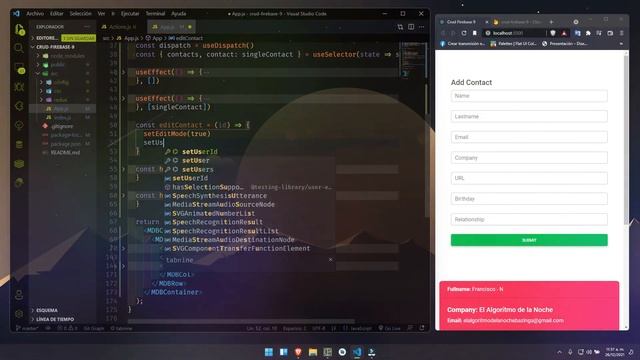Open the Search view in the activity bar

[19, 48]
